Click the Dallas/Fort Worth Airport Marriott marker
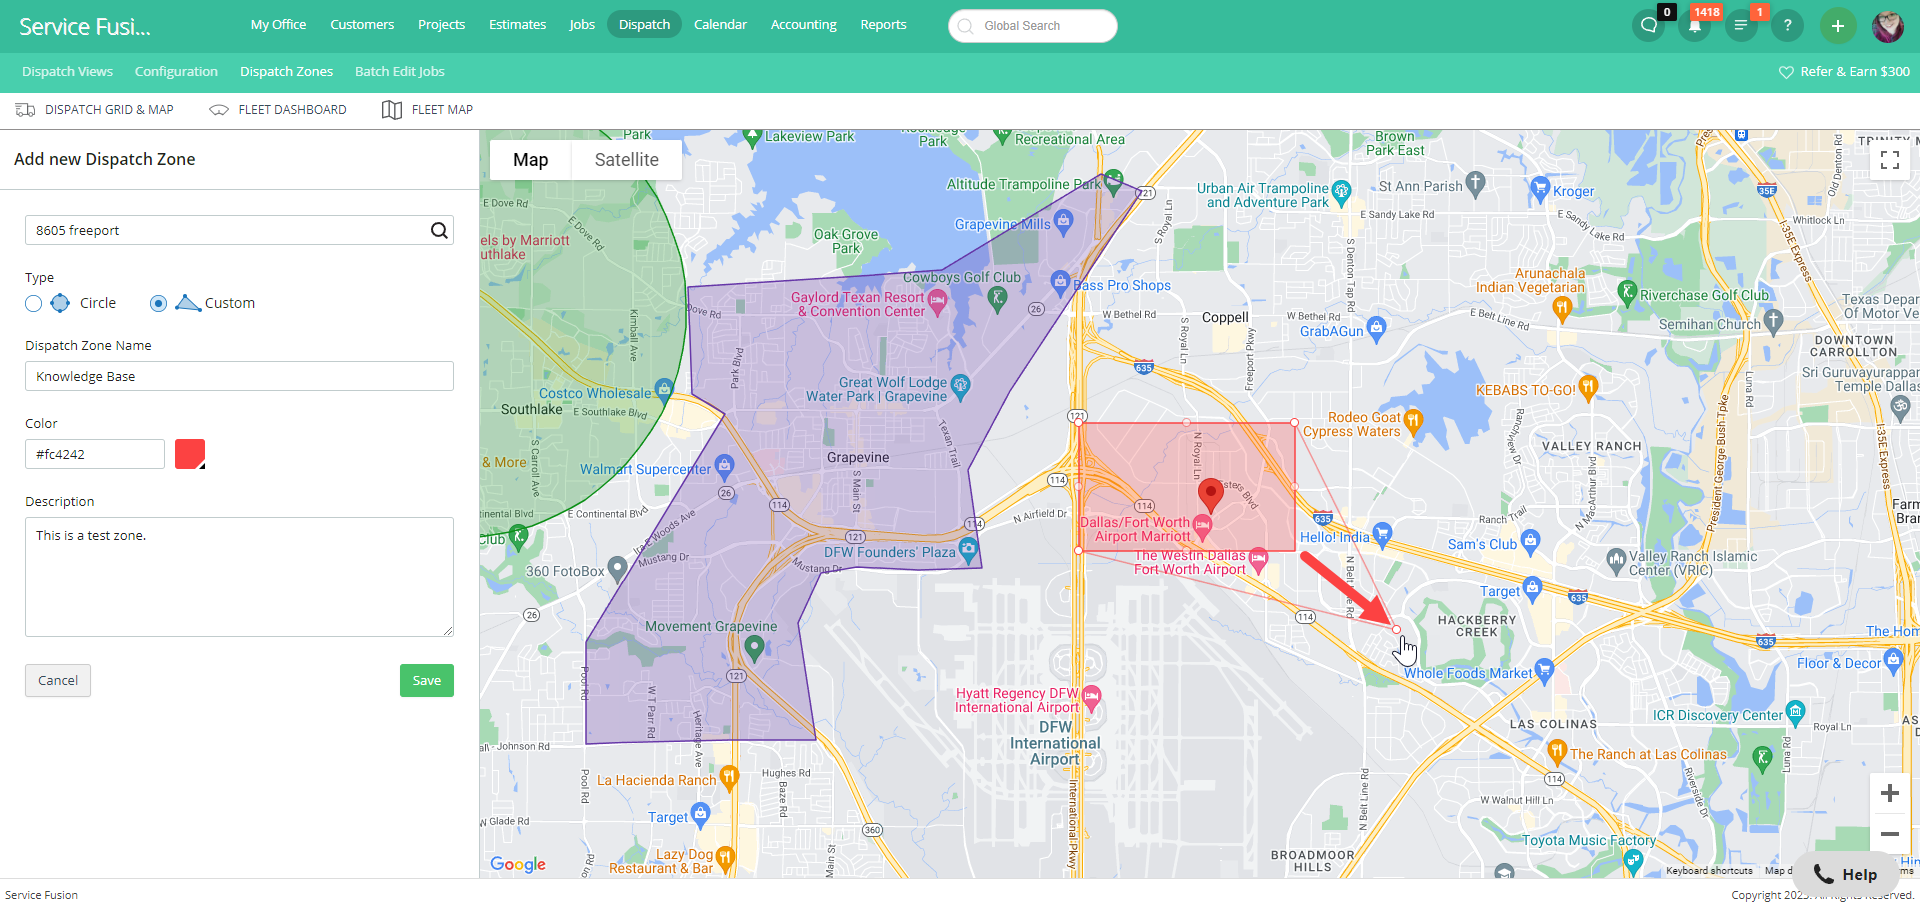Image resolution: width=1920 pixels, height=911 pixels. pos(1203,526)
